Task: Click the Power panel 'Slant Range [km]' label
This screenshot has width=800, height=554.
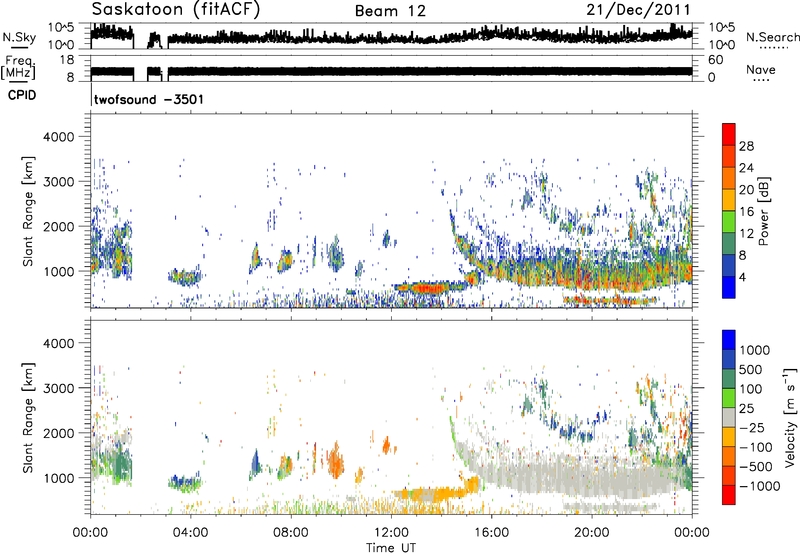Action: [x=28, y=211]
